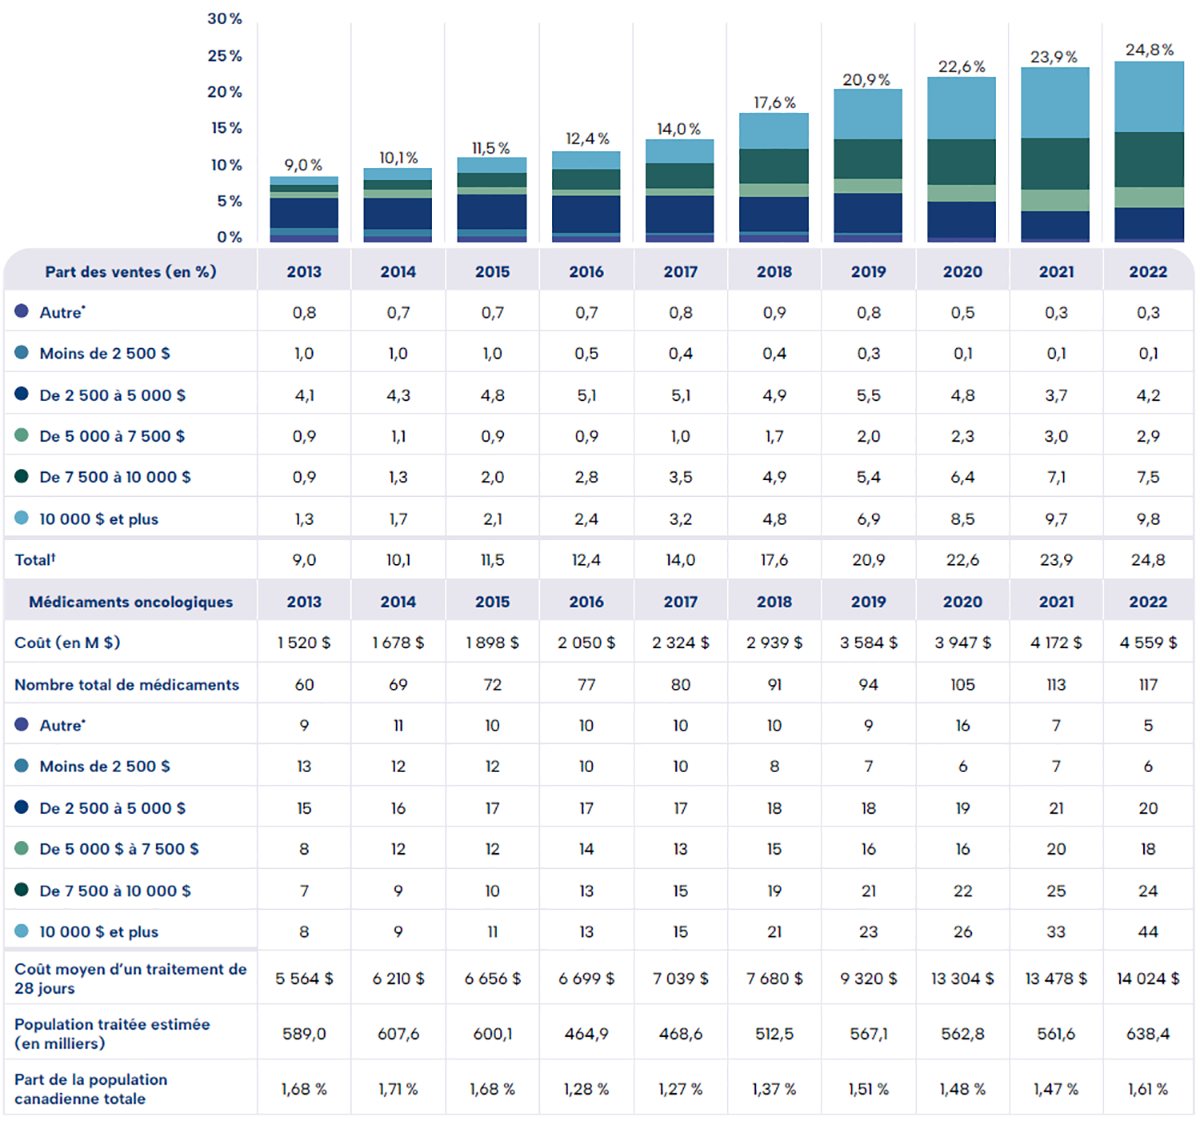Click the 24,8 % label above the 2022 bar
Image resolution: width=1200 pixels, height=1121 pixels.
pos(1149,50)
